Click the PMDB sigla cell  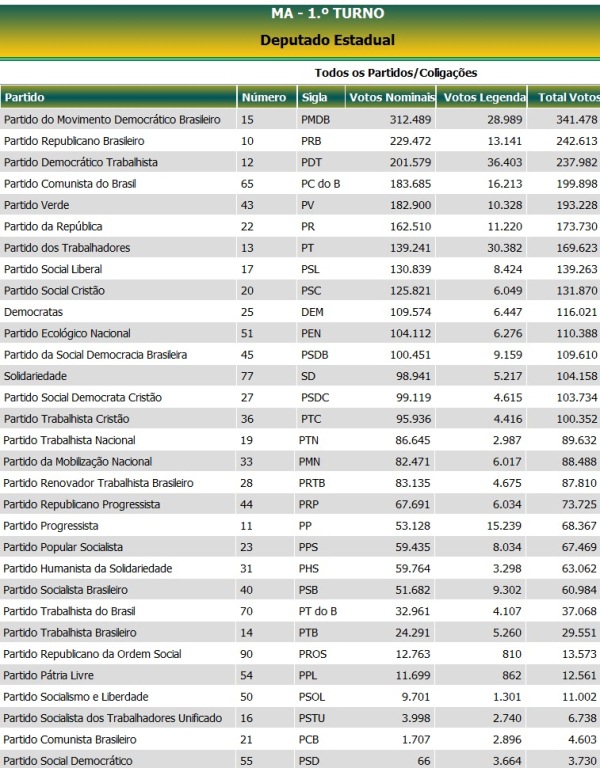coord(315,120)
